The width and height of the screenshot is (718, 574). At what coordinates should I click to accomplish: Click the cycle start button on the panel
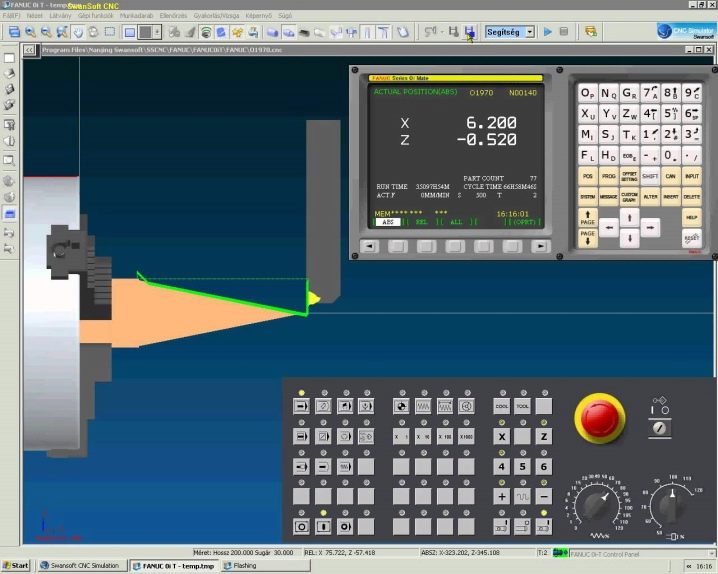pyautogui.click(x=301, y=527)
